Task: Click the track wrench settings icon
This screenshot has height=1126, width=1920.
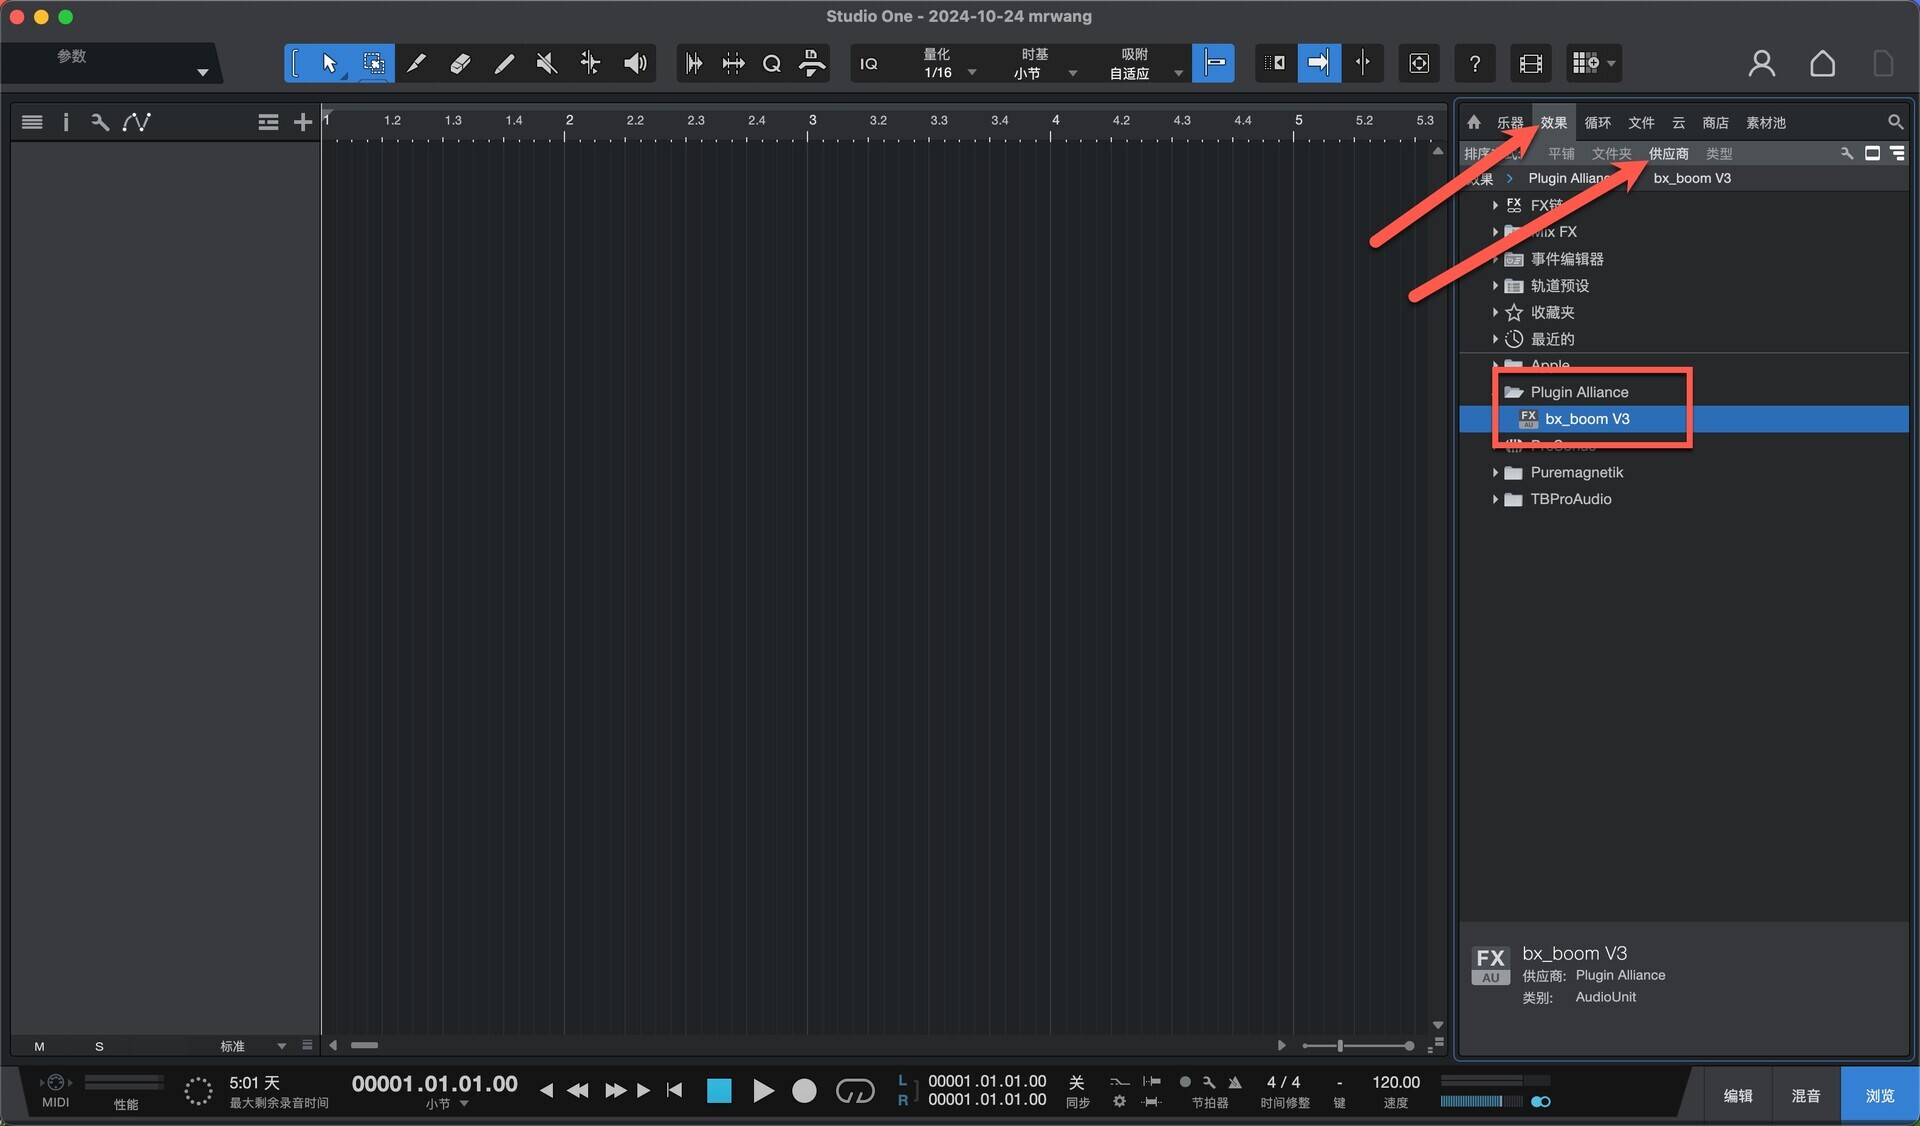Action: tap(99, 122)
